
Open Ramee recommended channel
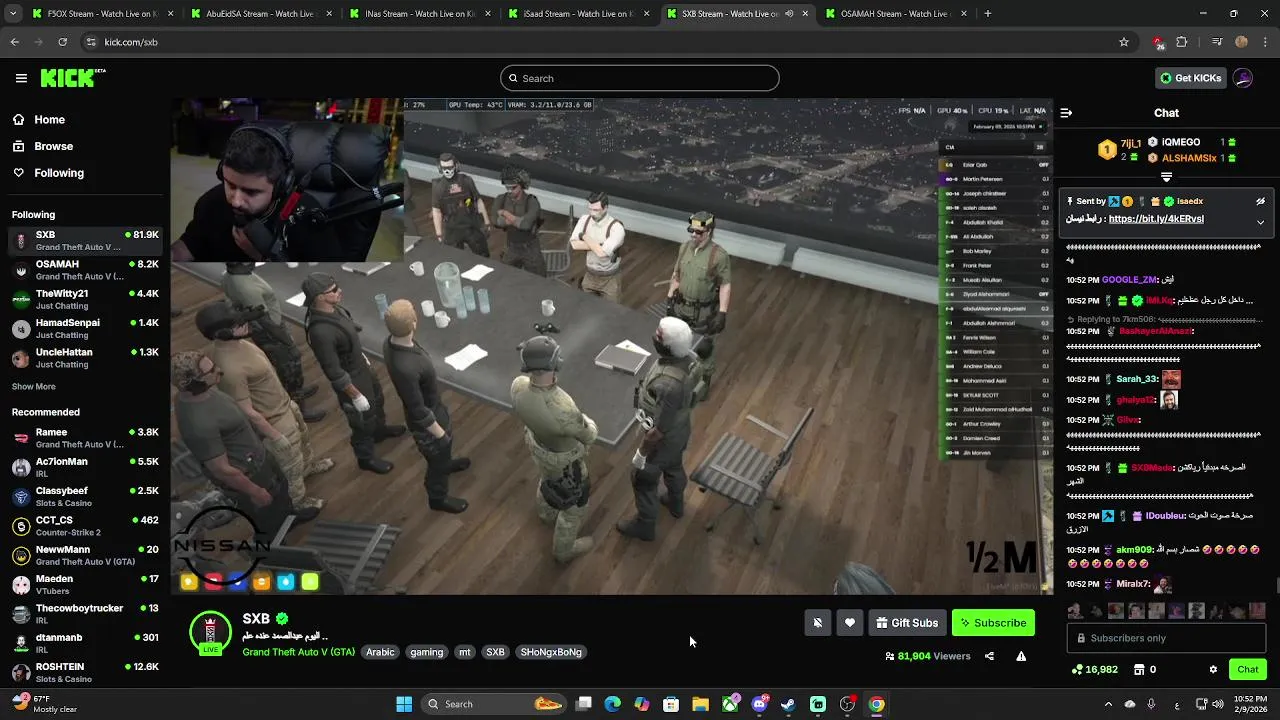click(x=85, y=438)
